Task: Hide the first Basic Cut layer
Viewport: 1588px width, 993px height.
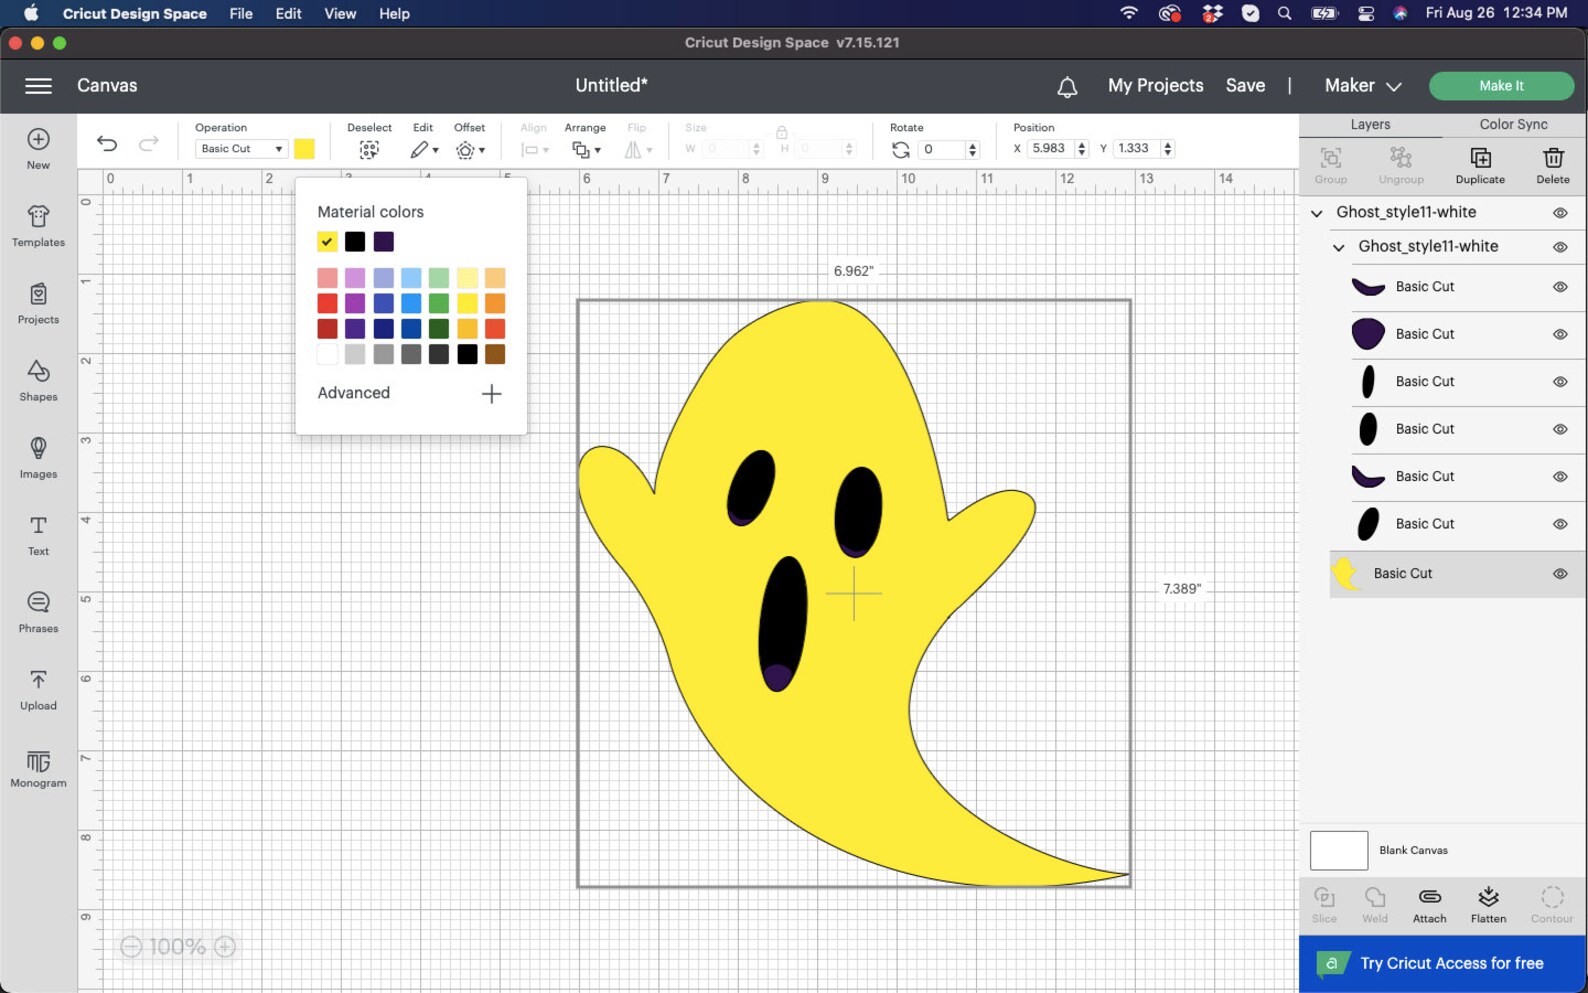Action: 1560,287
